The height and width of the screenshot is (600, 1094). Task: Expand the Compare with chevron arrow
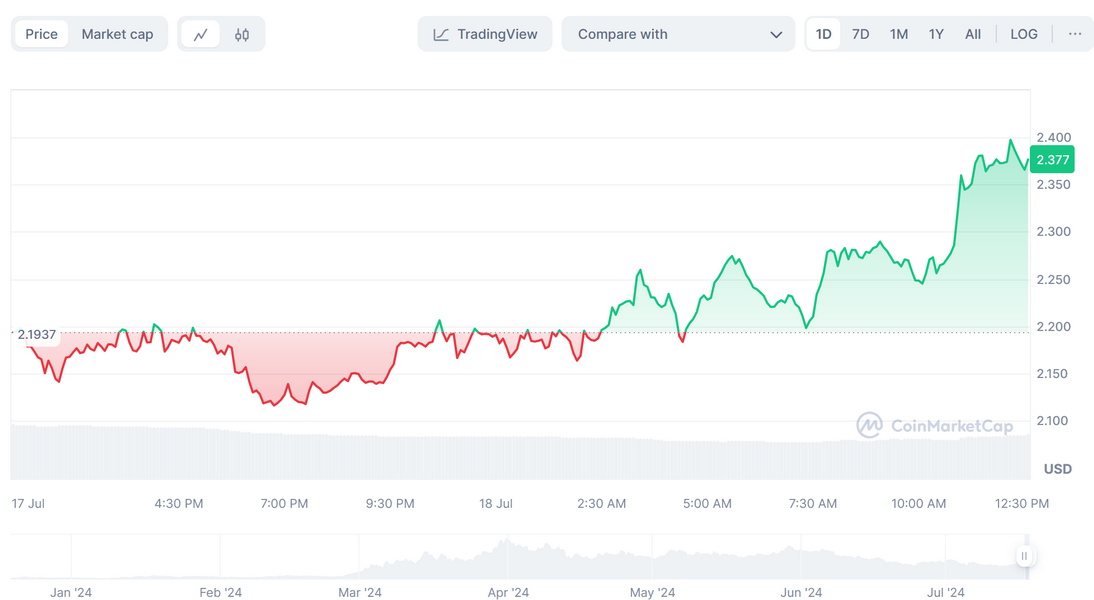(776, 34)
